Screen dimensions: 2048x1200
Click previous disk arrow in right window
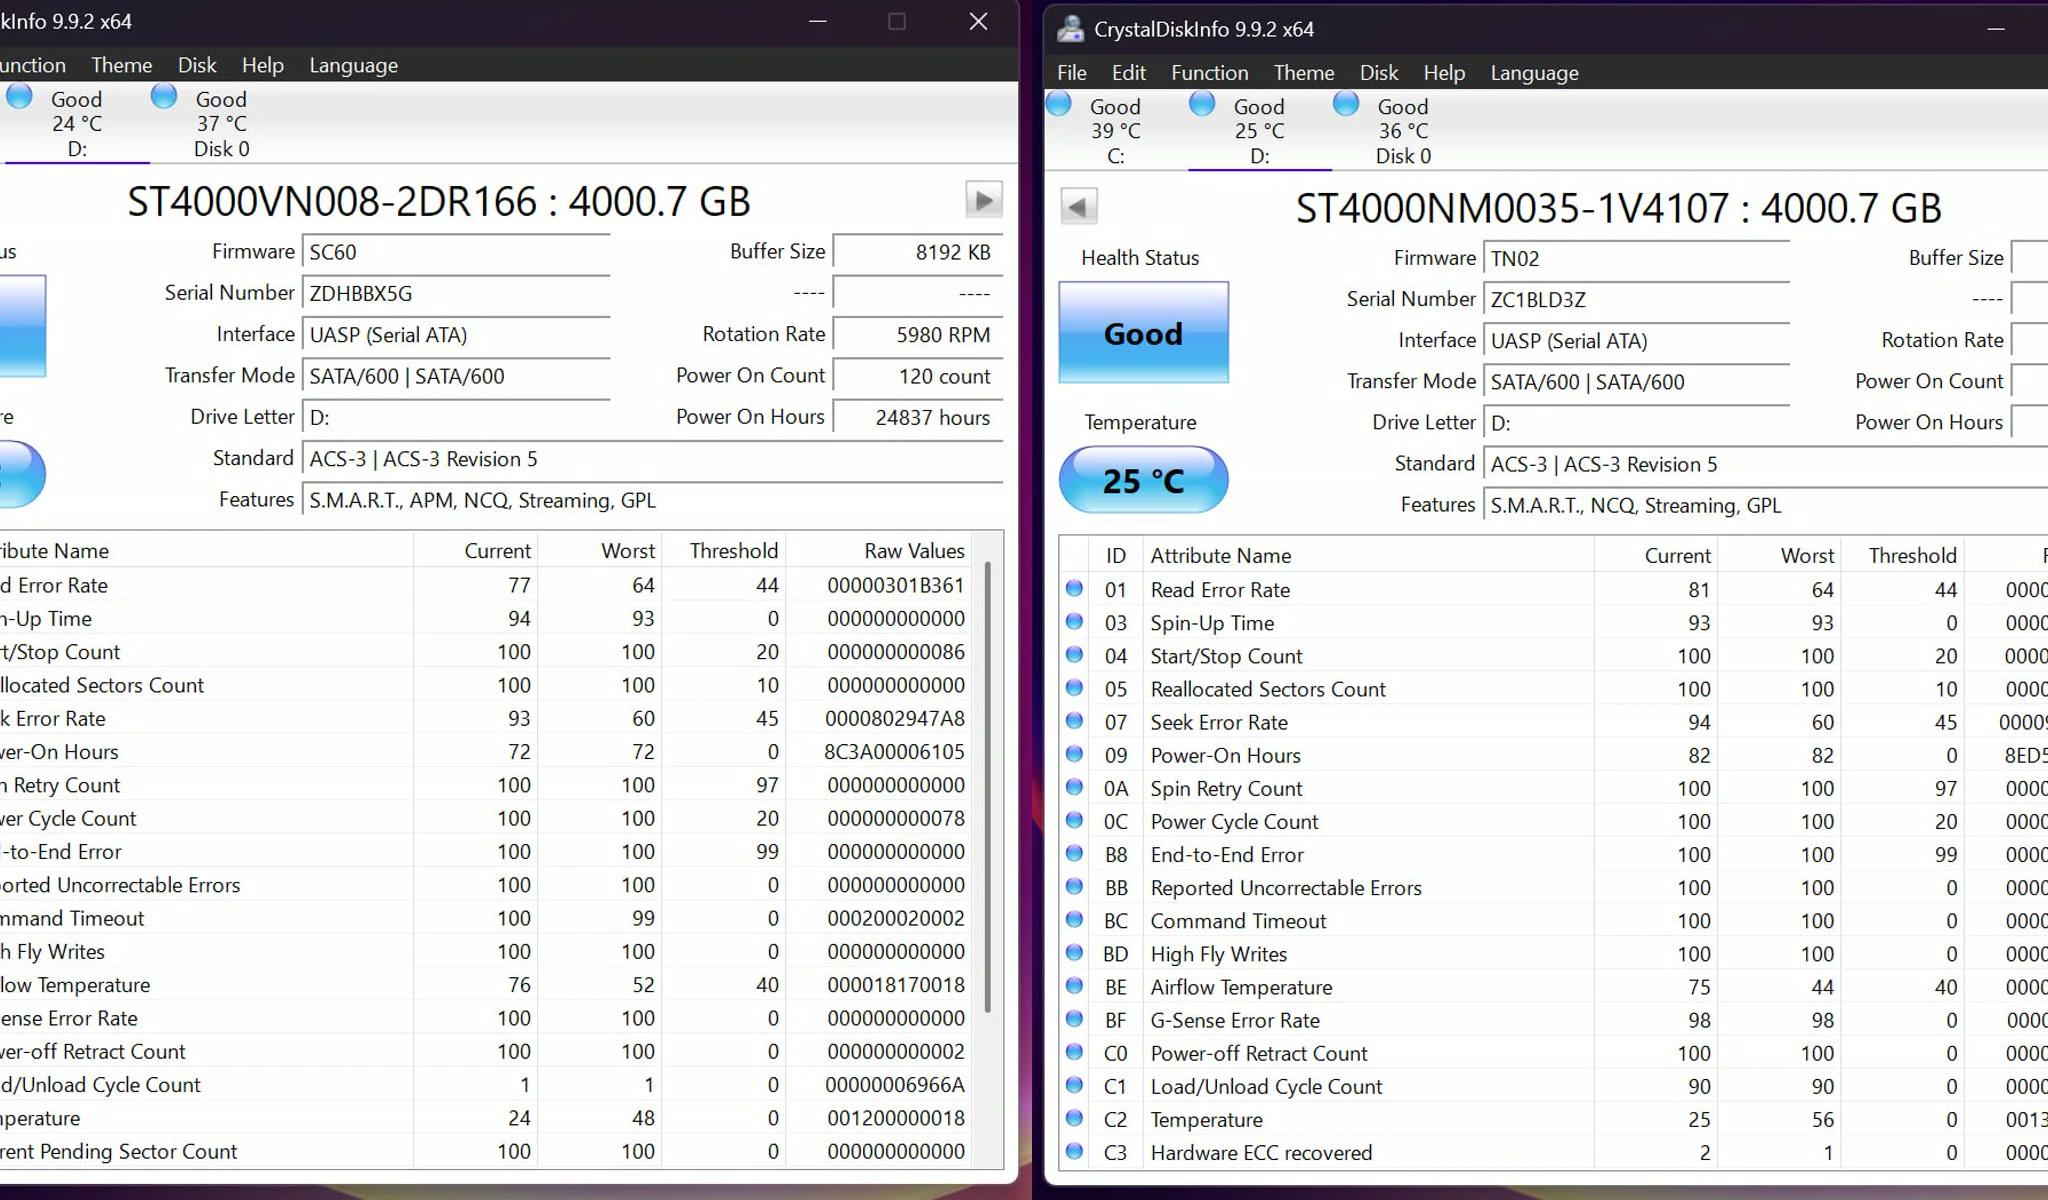[1078, 207]
